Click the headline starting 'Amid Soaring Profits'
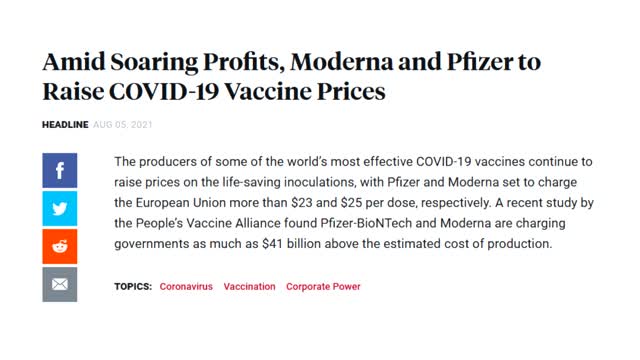Image resolution: width=640 pixels, height=360 pixels. pyautogui.click(x=291, y=76)
